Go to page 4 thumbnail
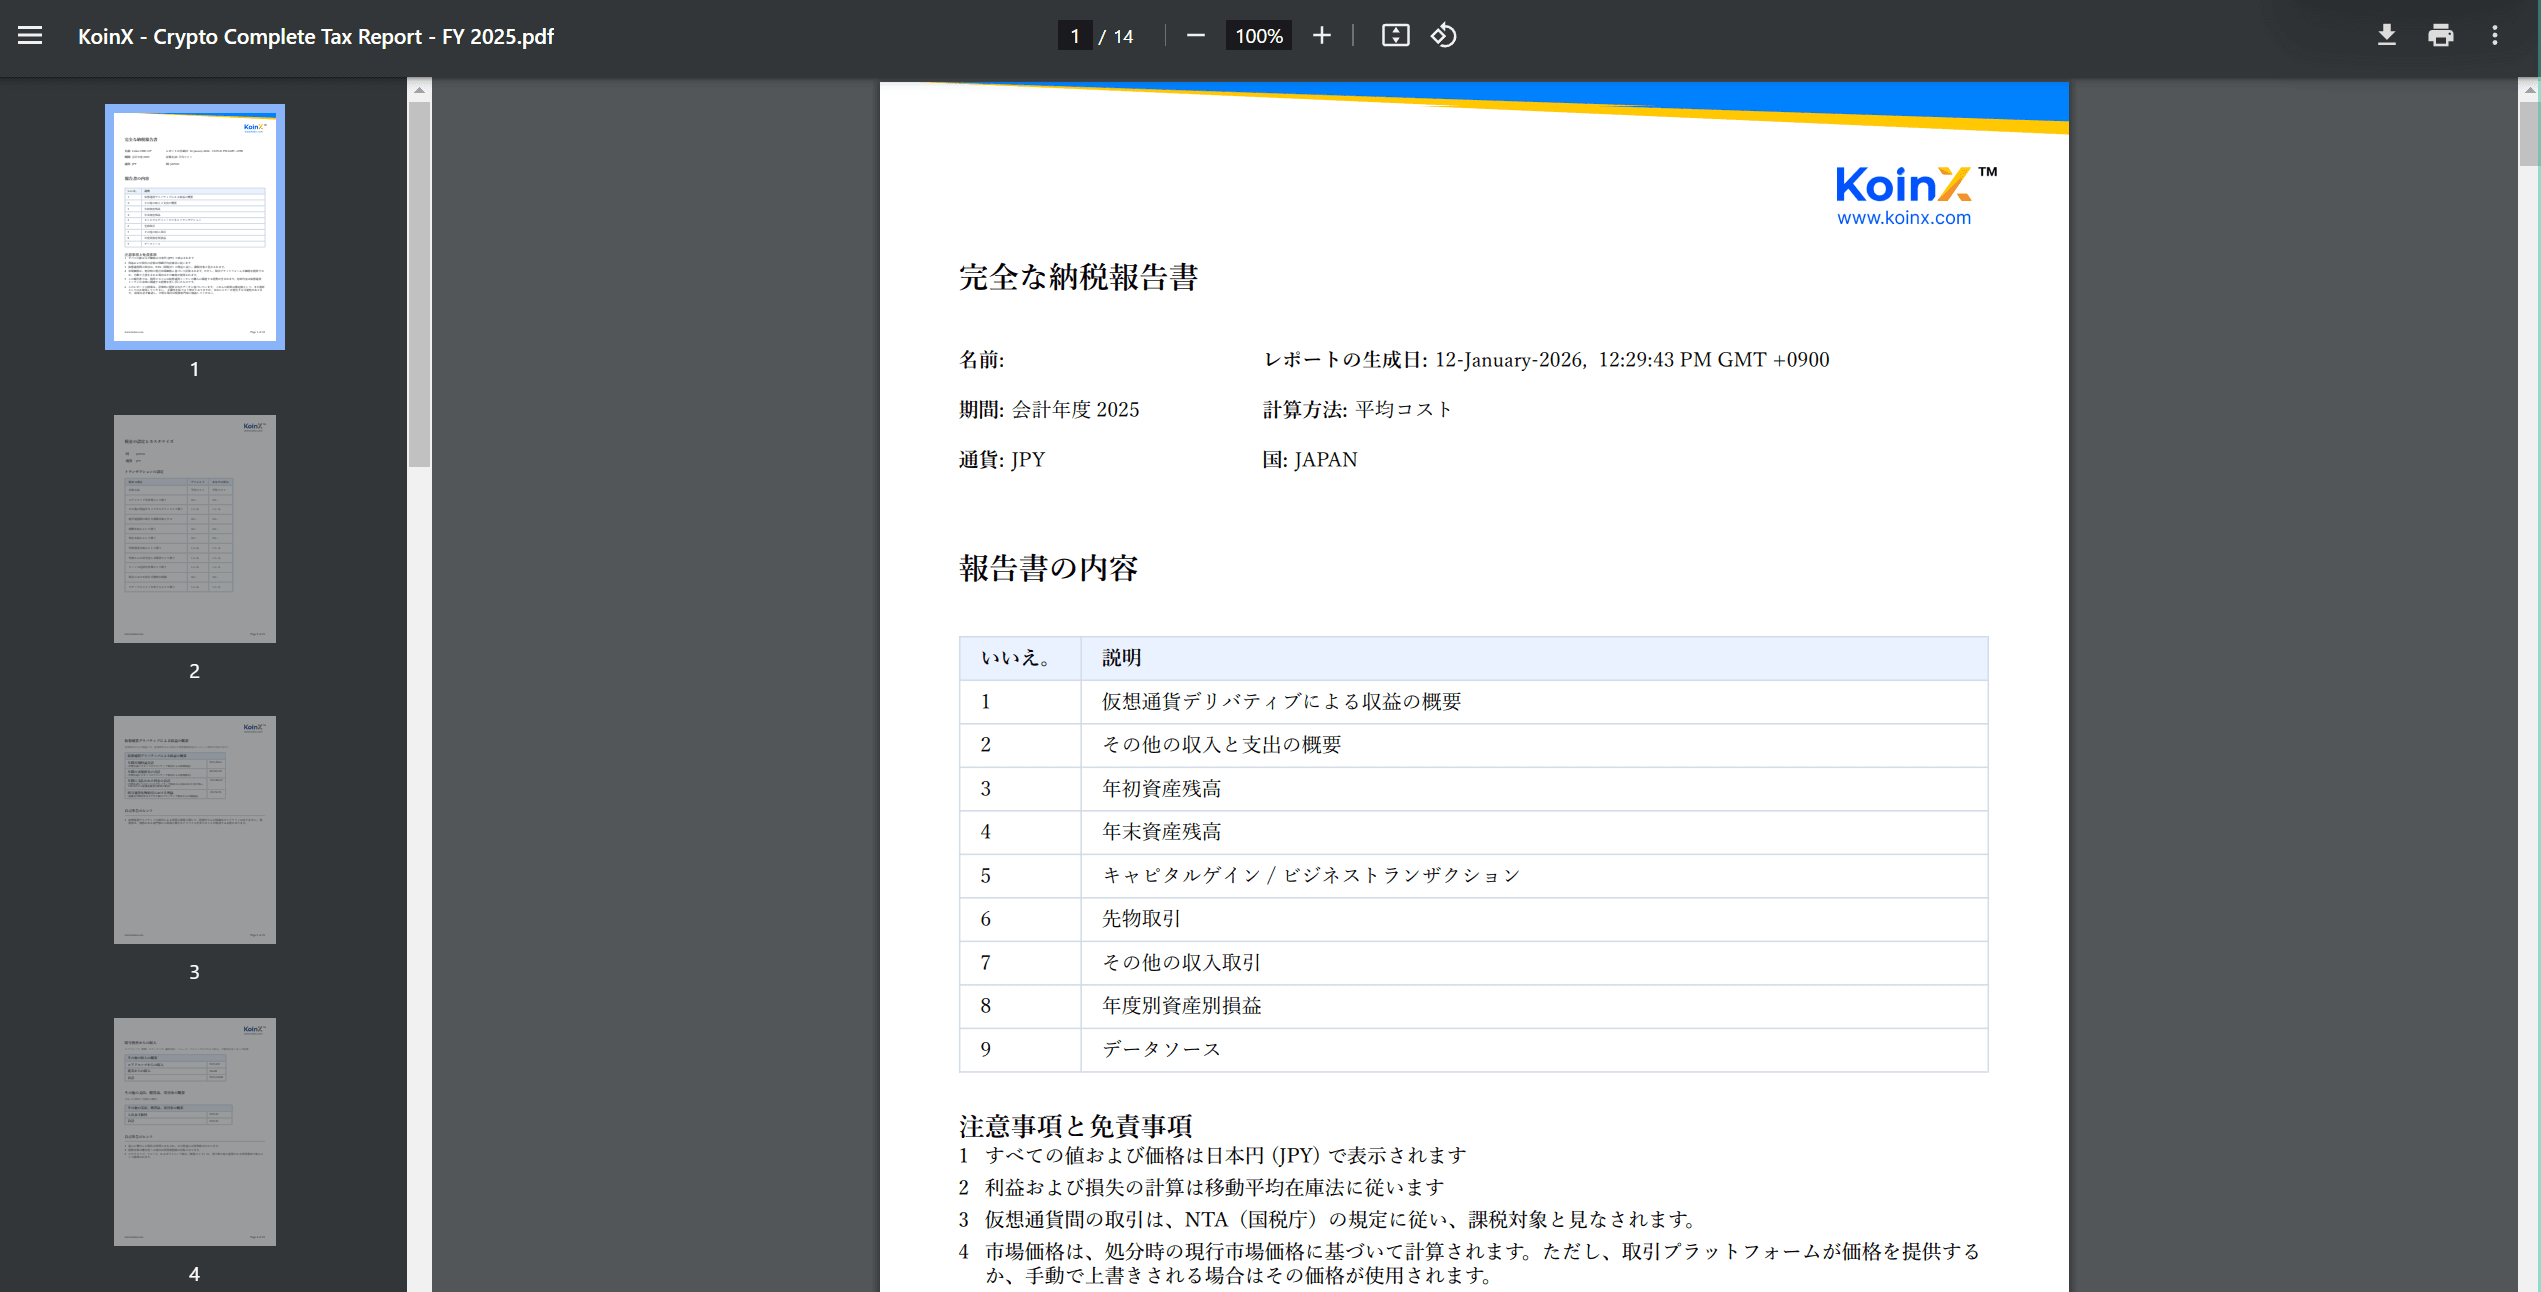Viewport: 2541px width, 1292px height. pos(195,1131)
